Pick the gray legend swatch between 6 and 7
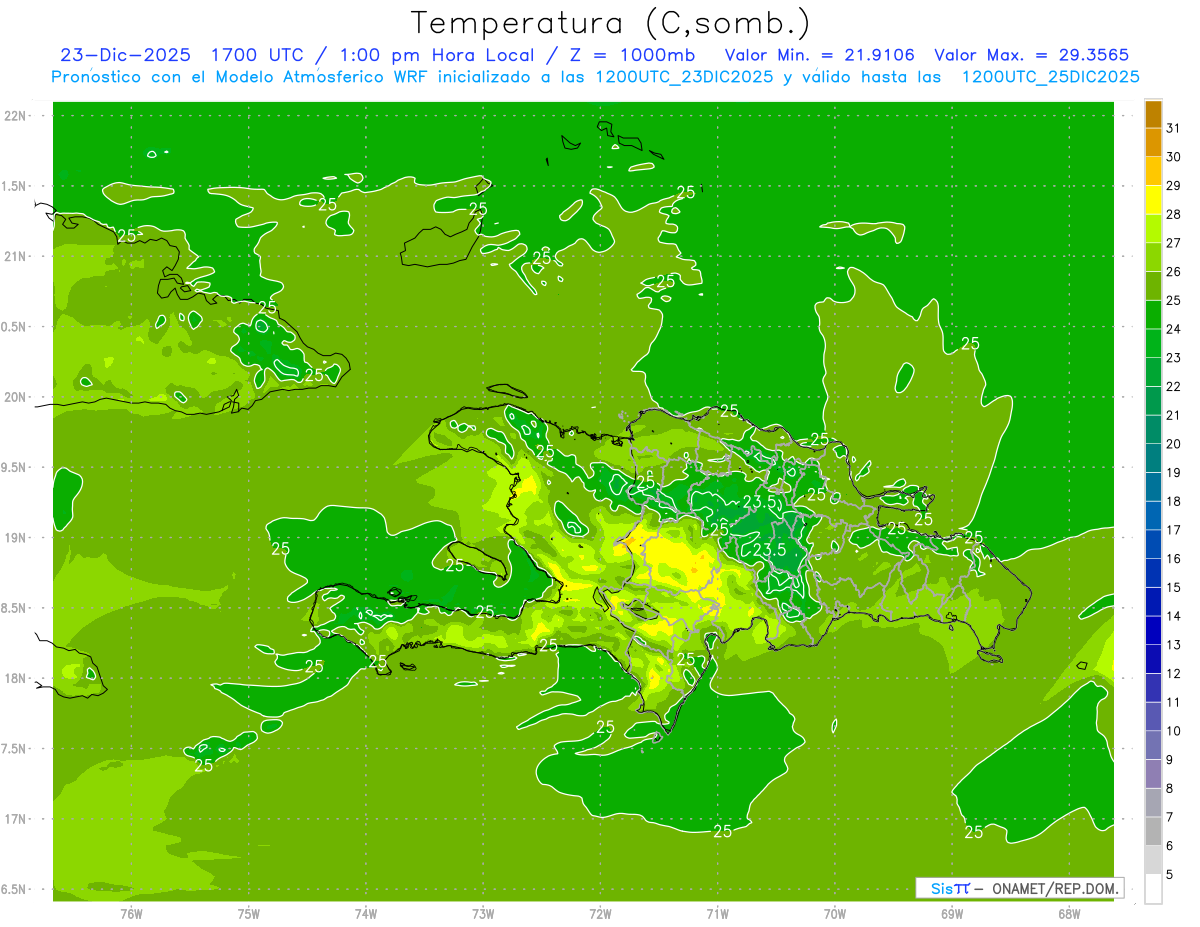This screenshot has height=927, width=1200. pos(1153,831)
